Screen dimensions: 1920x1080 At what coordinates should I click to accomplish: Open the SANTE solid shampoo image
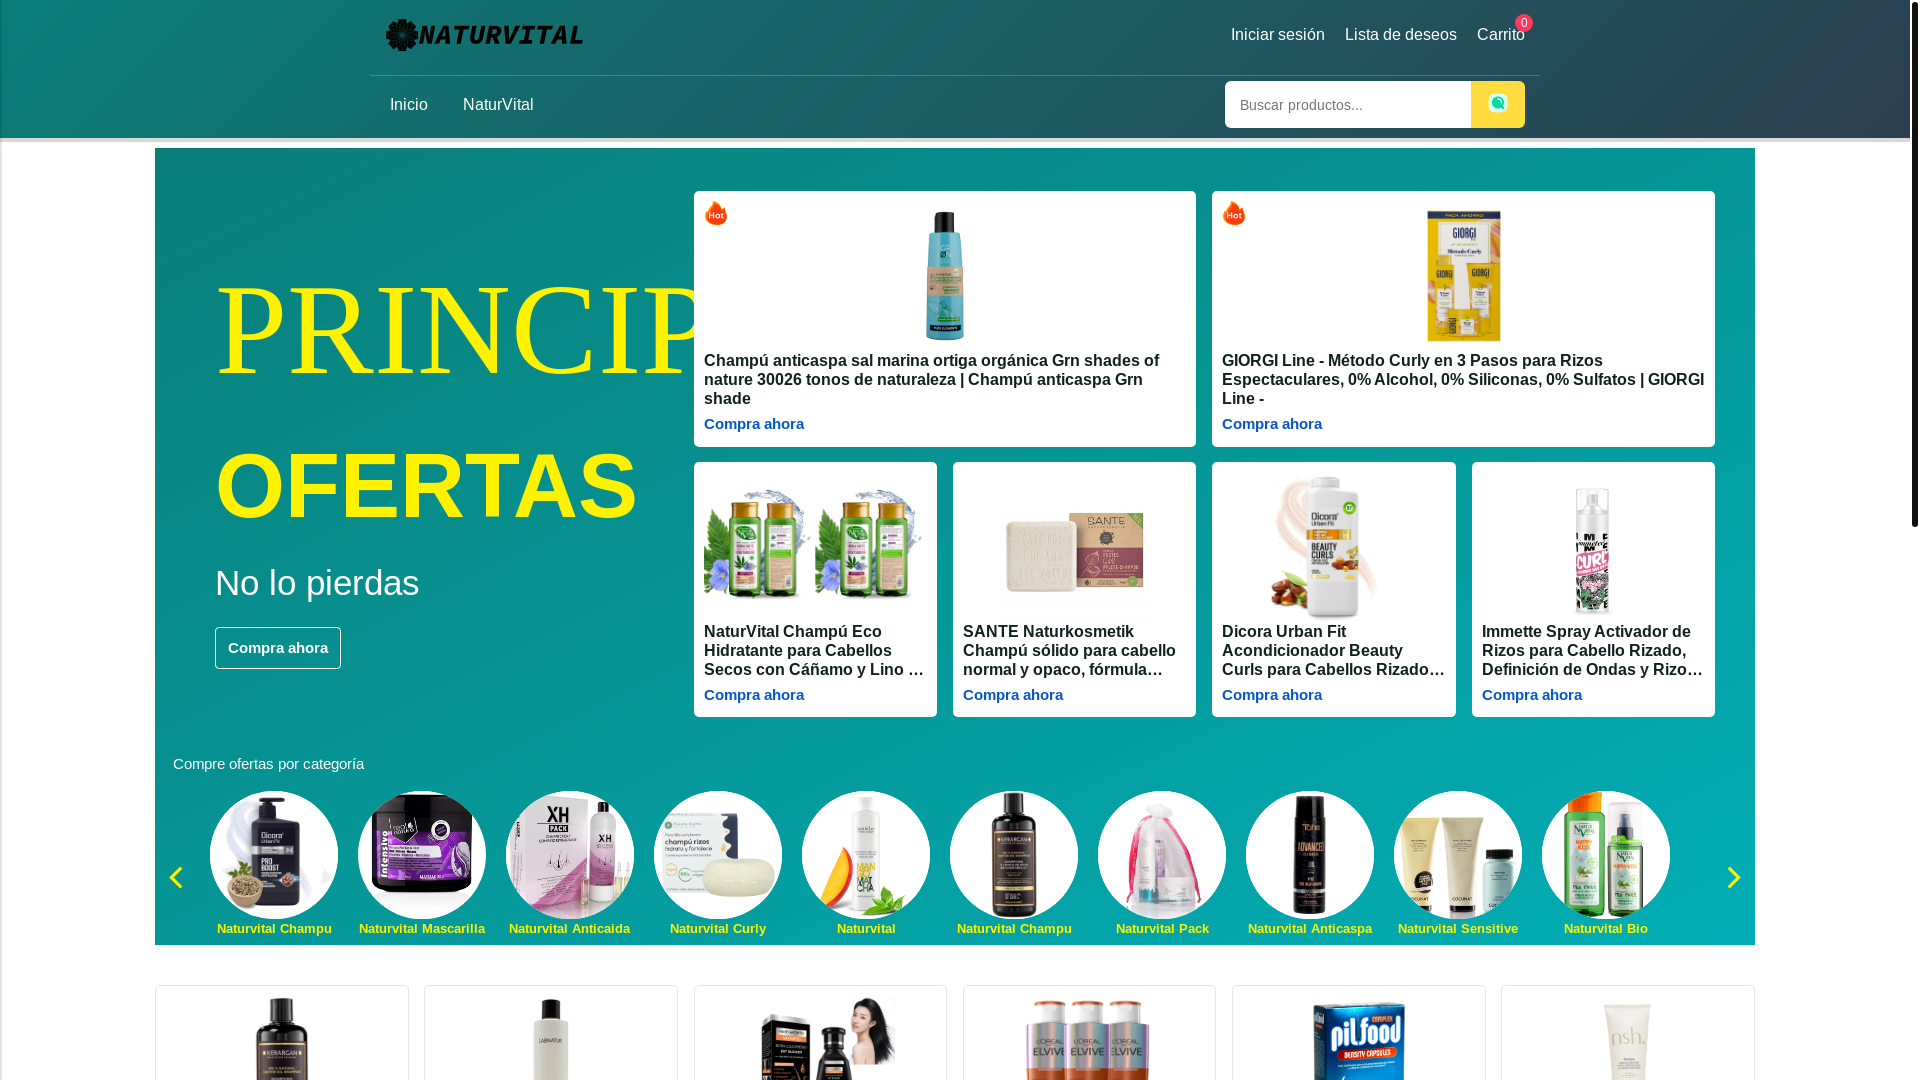pos(1074,551)
